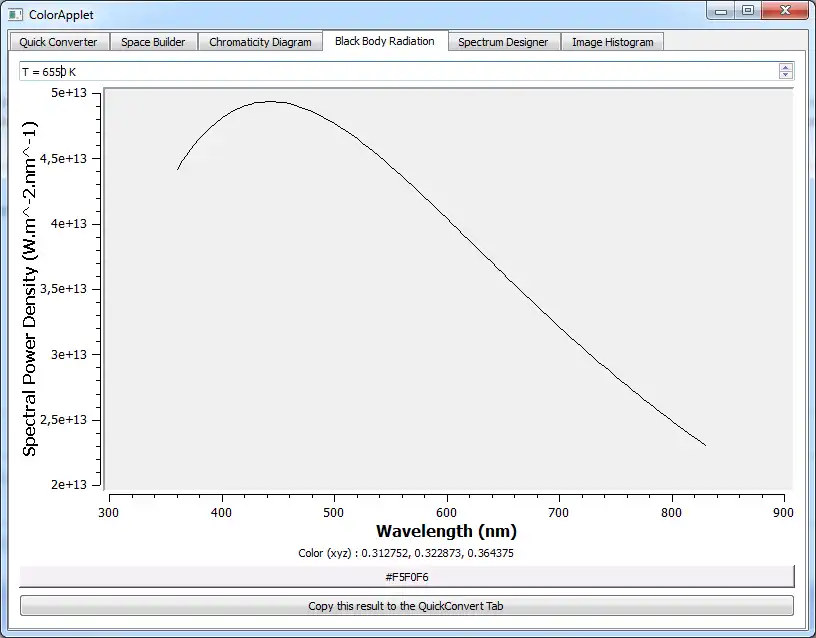
Task: Click the 400 x-axis tick label
Action: 221,513
